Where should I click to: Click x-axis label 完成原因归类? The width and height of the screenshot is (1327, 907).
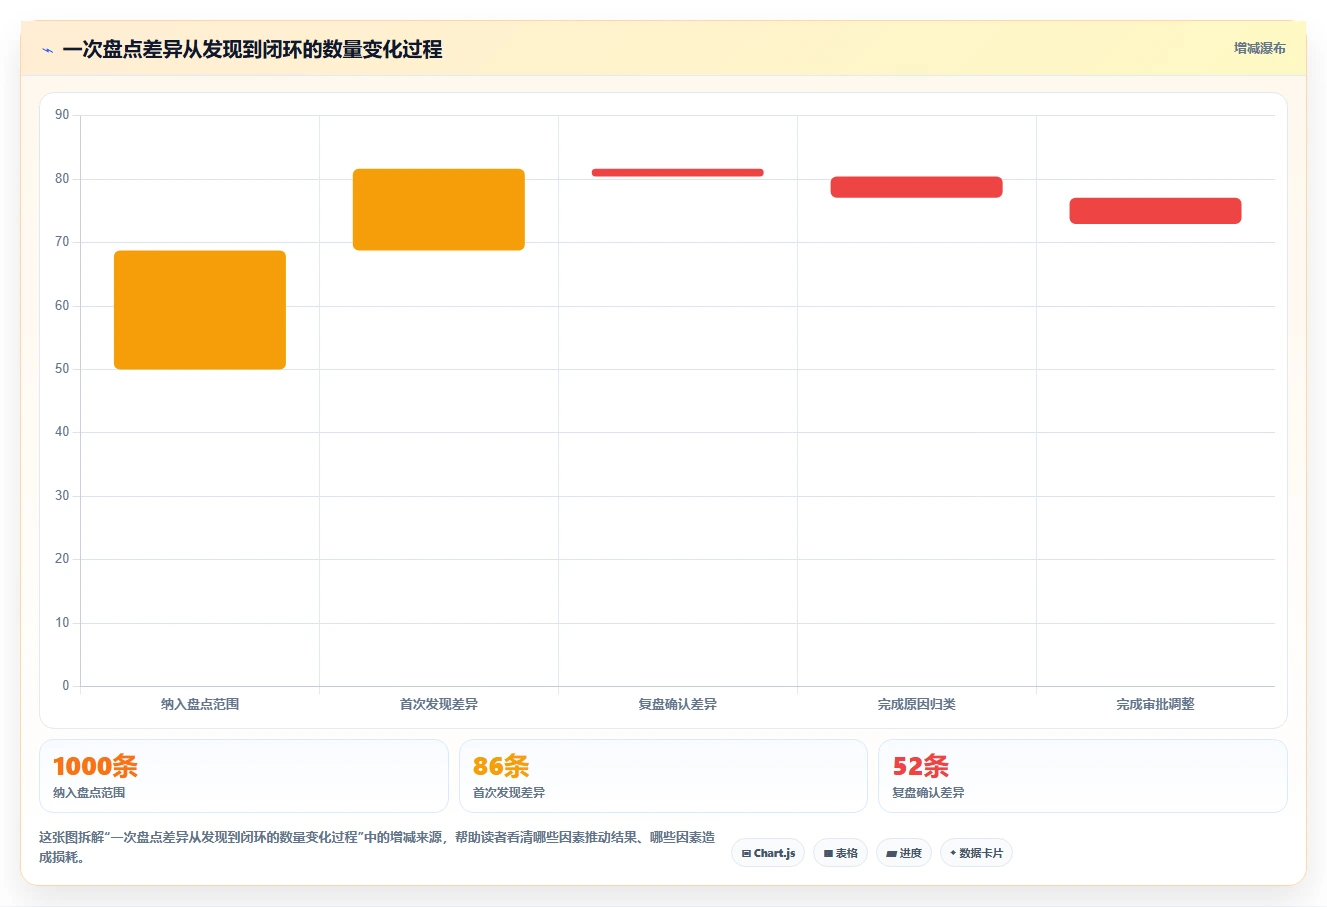click(x=917, y=704)
